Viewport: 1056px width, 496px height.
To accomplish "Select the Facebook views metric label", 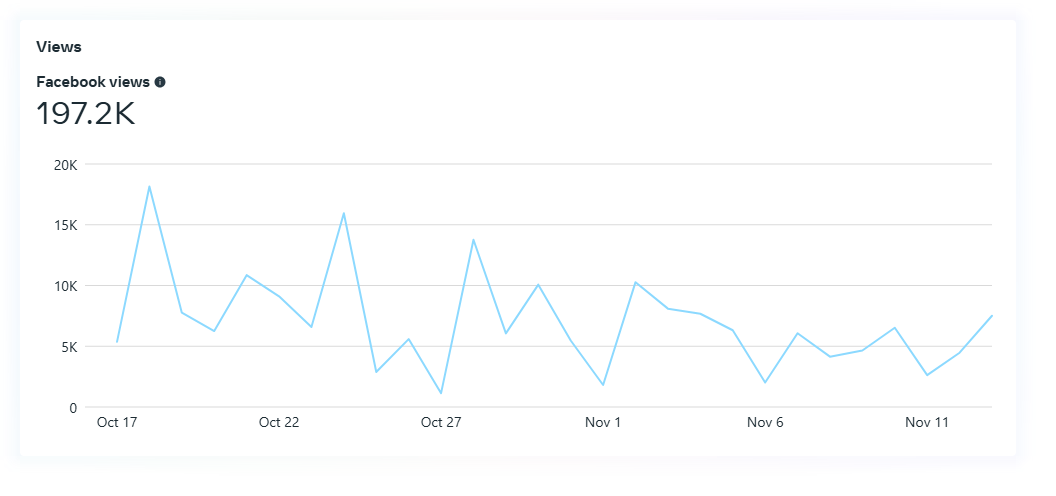I will coord(93,82).
